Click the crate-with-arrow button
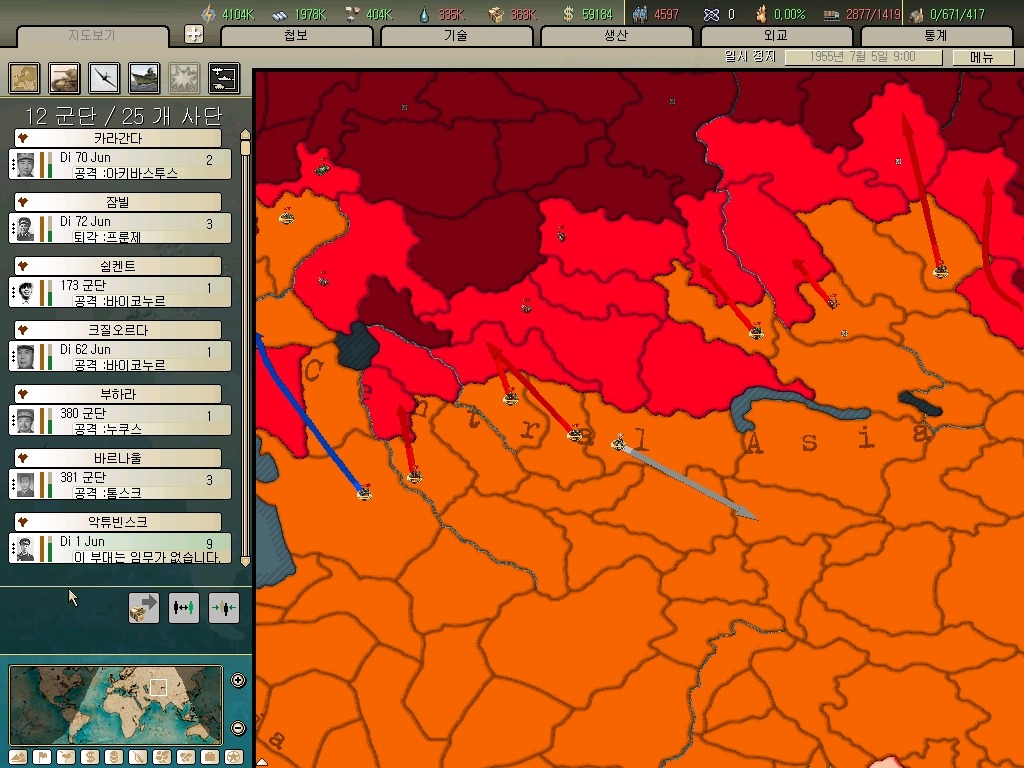The width and height of the screenshot is (1024, 768). click(x=144, y=608)
